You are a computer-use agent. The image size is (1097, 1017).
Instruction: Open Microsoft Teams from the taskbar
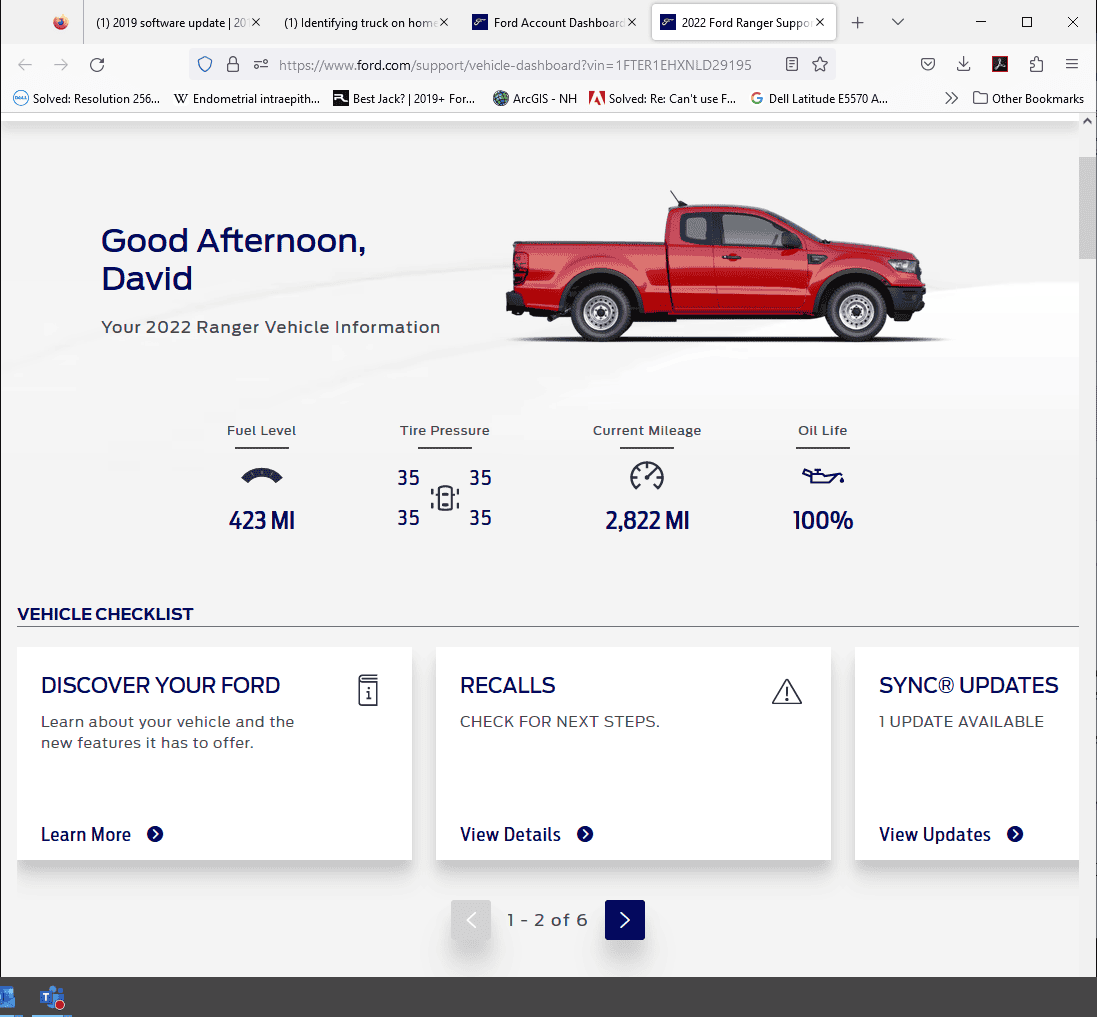52,998
